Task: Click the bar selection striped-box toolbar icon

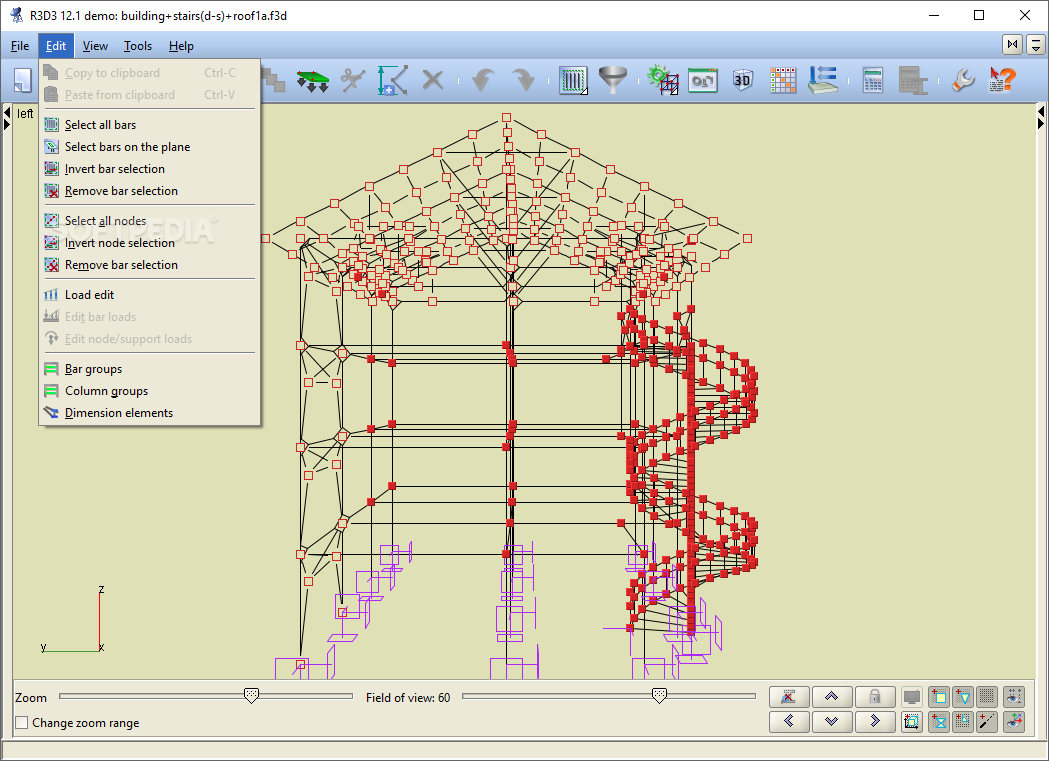Action: click(x=573, y=80)
